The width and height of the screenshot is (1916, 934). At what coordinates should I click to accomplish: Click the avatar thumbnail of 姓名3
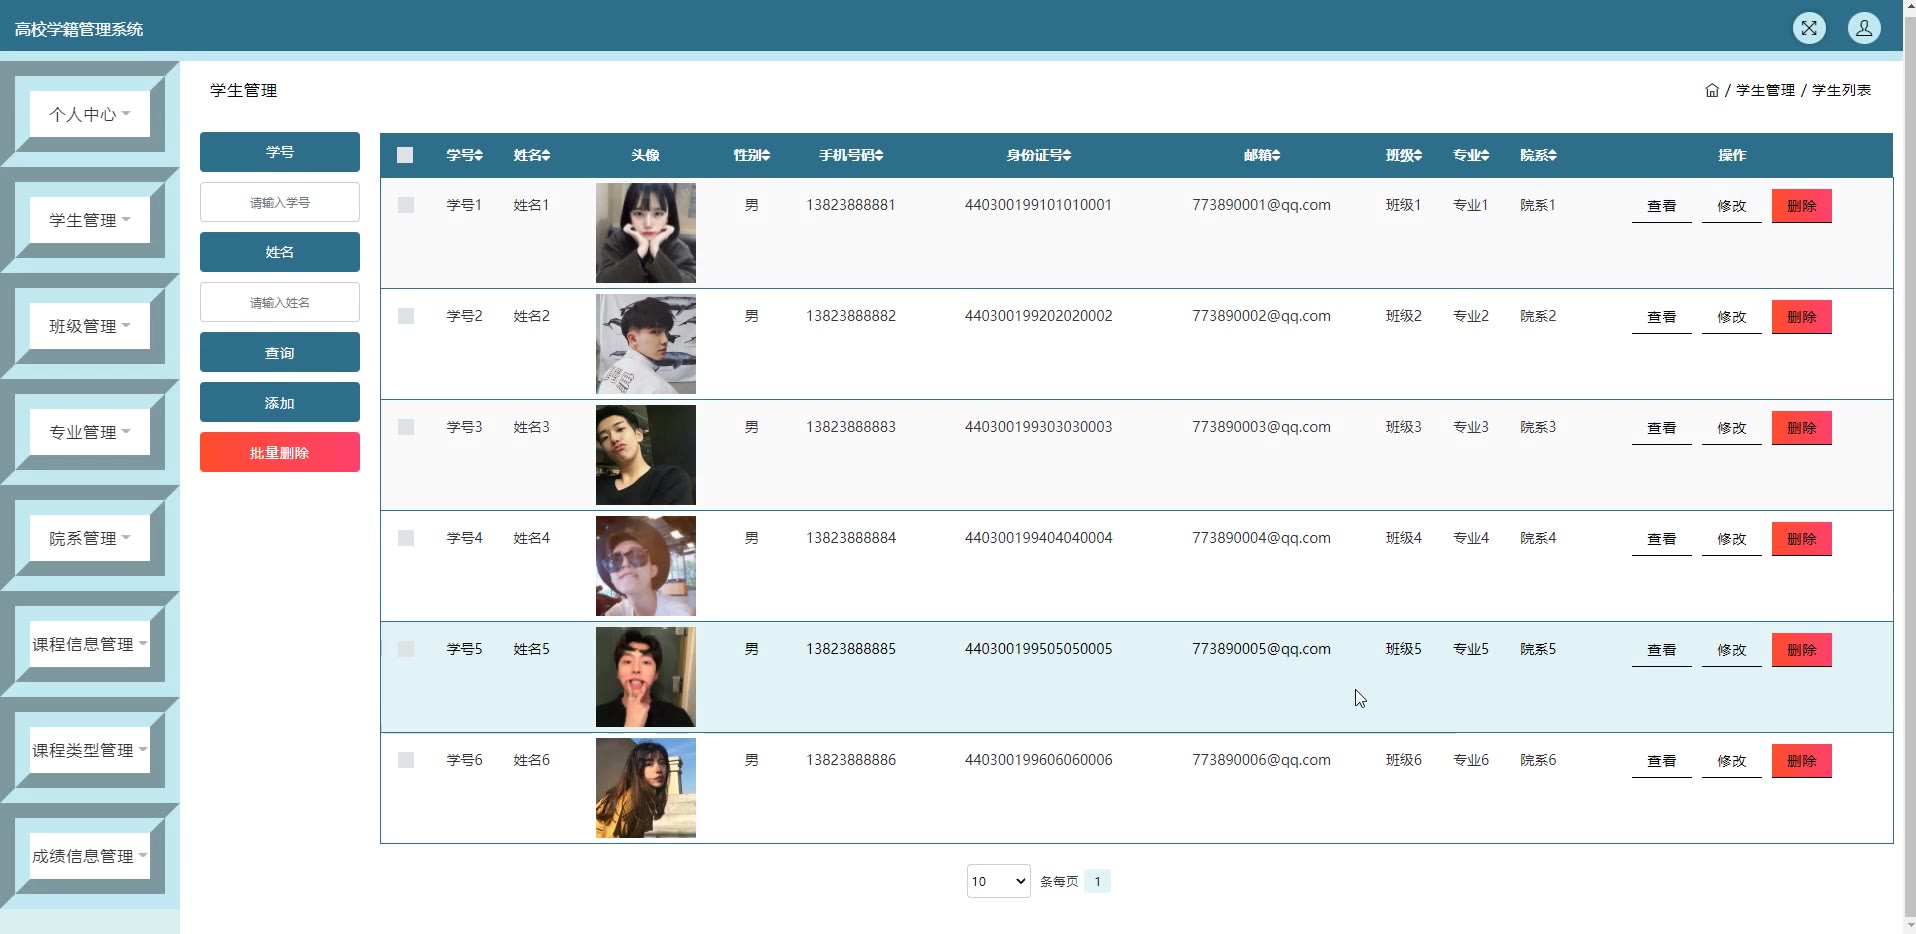click(x=646, y=455)
